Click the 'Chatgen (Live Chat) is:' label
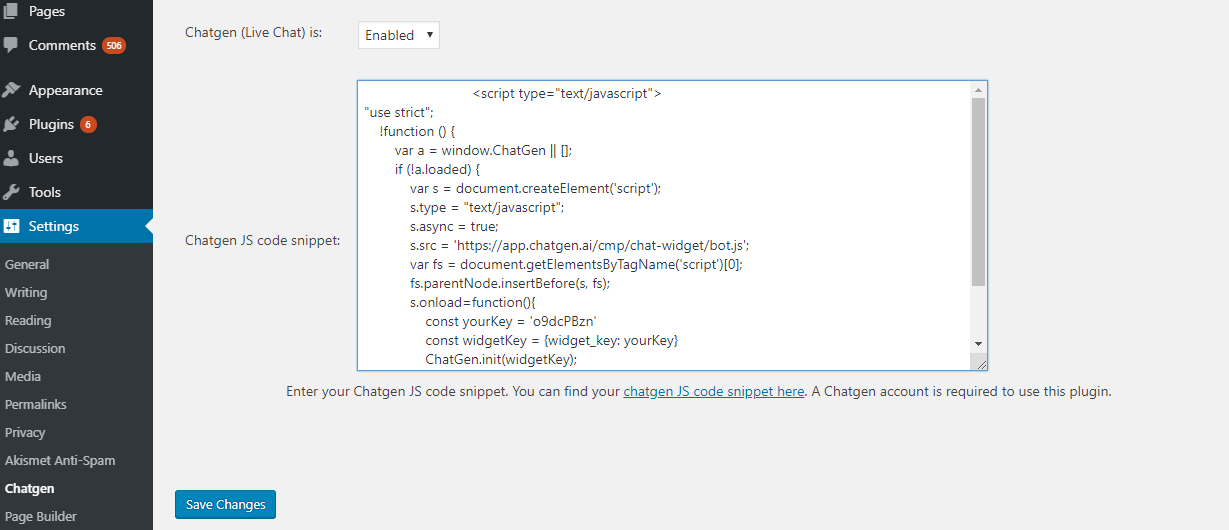Viewport: 1229px width, 530px height. pyautogui.click(x=253, y=32)
